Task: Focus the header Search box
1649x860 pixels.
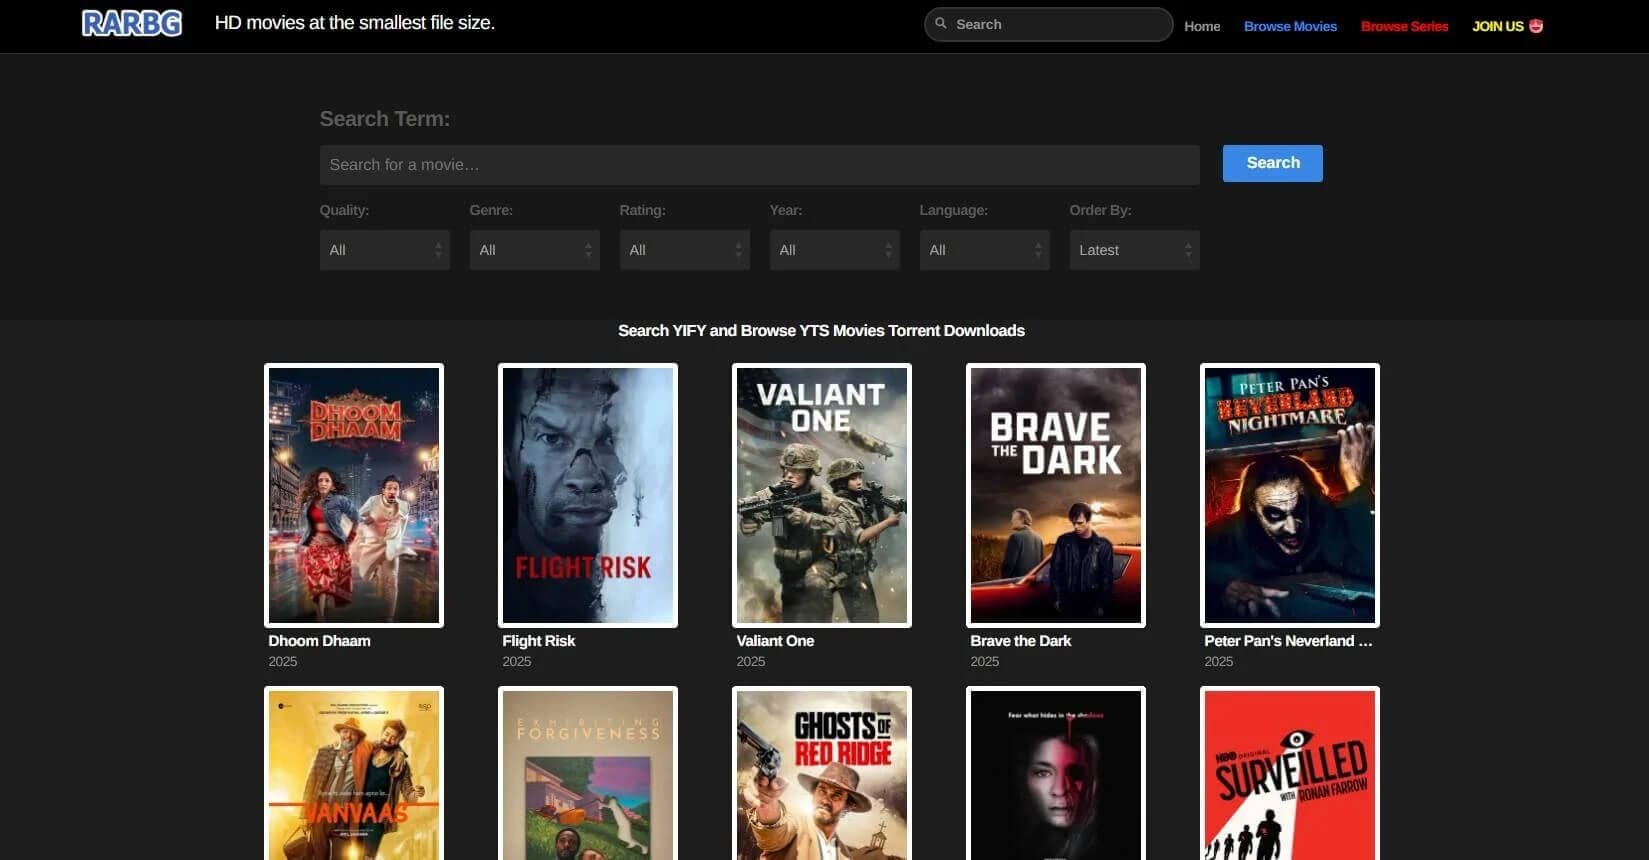Action: (1048, 24)
